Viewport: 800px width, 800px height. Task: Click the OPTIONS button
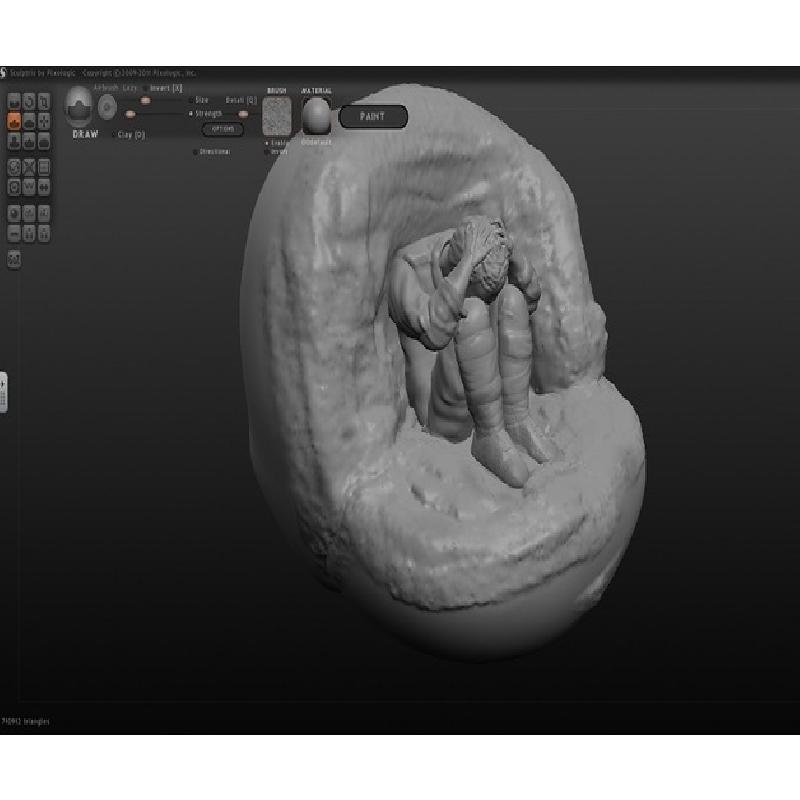point(222,129)
